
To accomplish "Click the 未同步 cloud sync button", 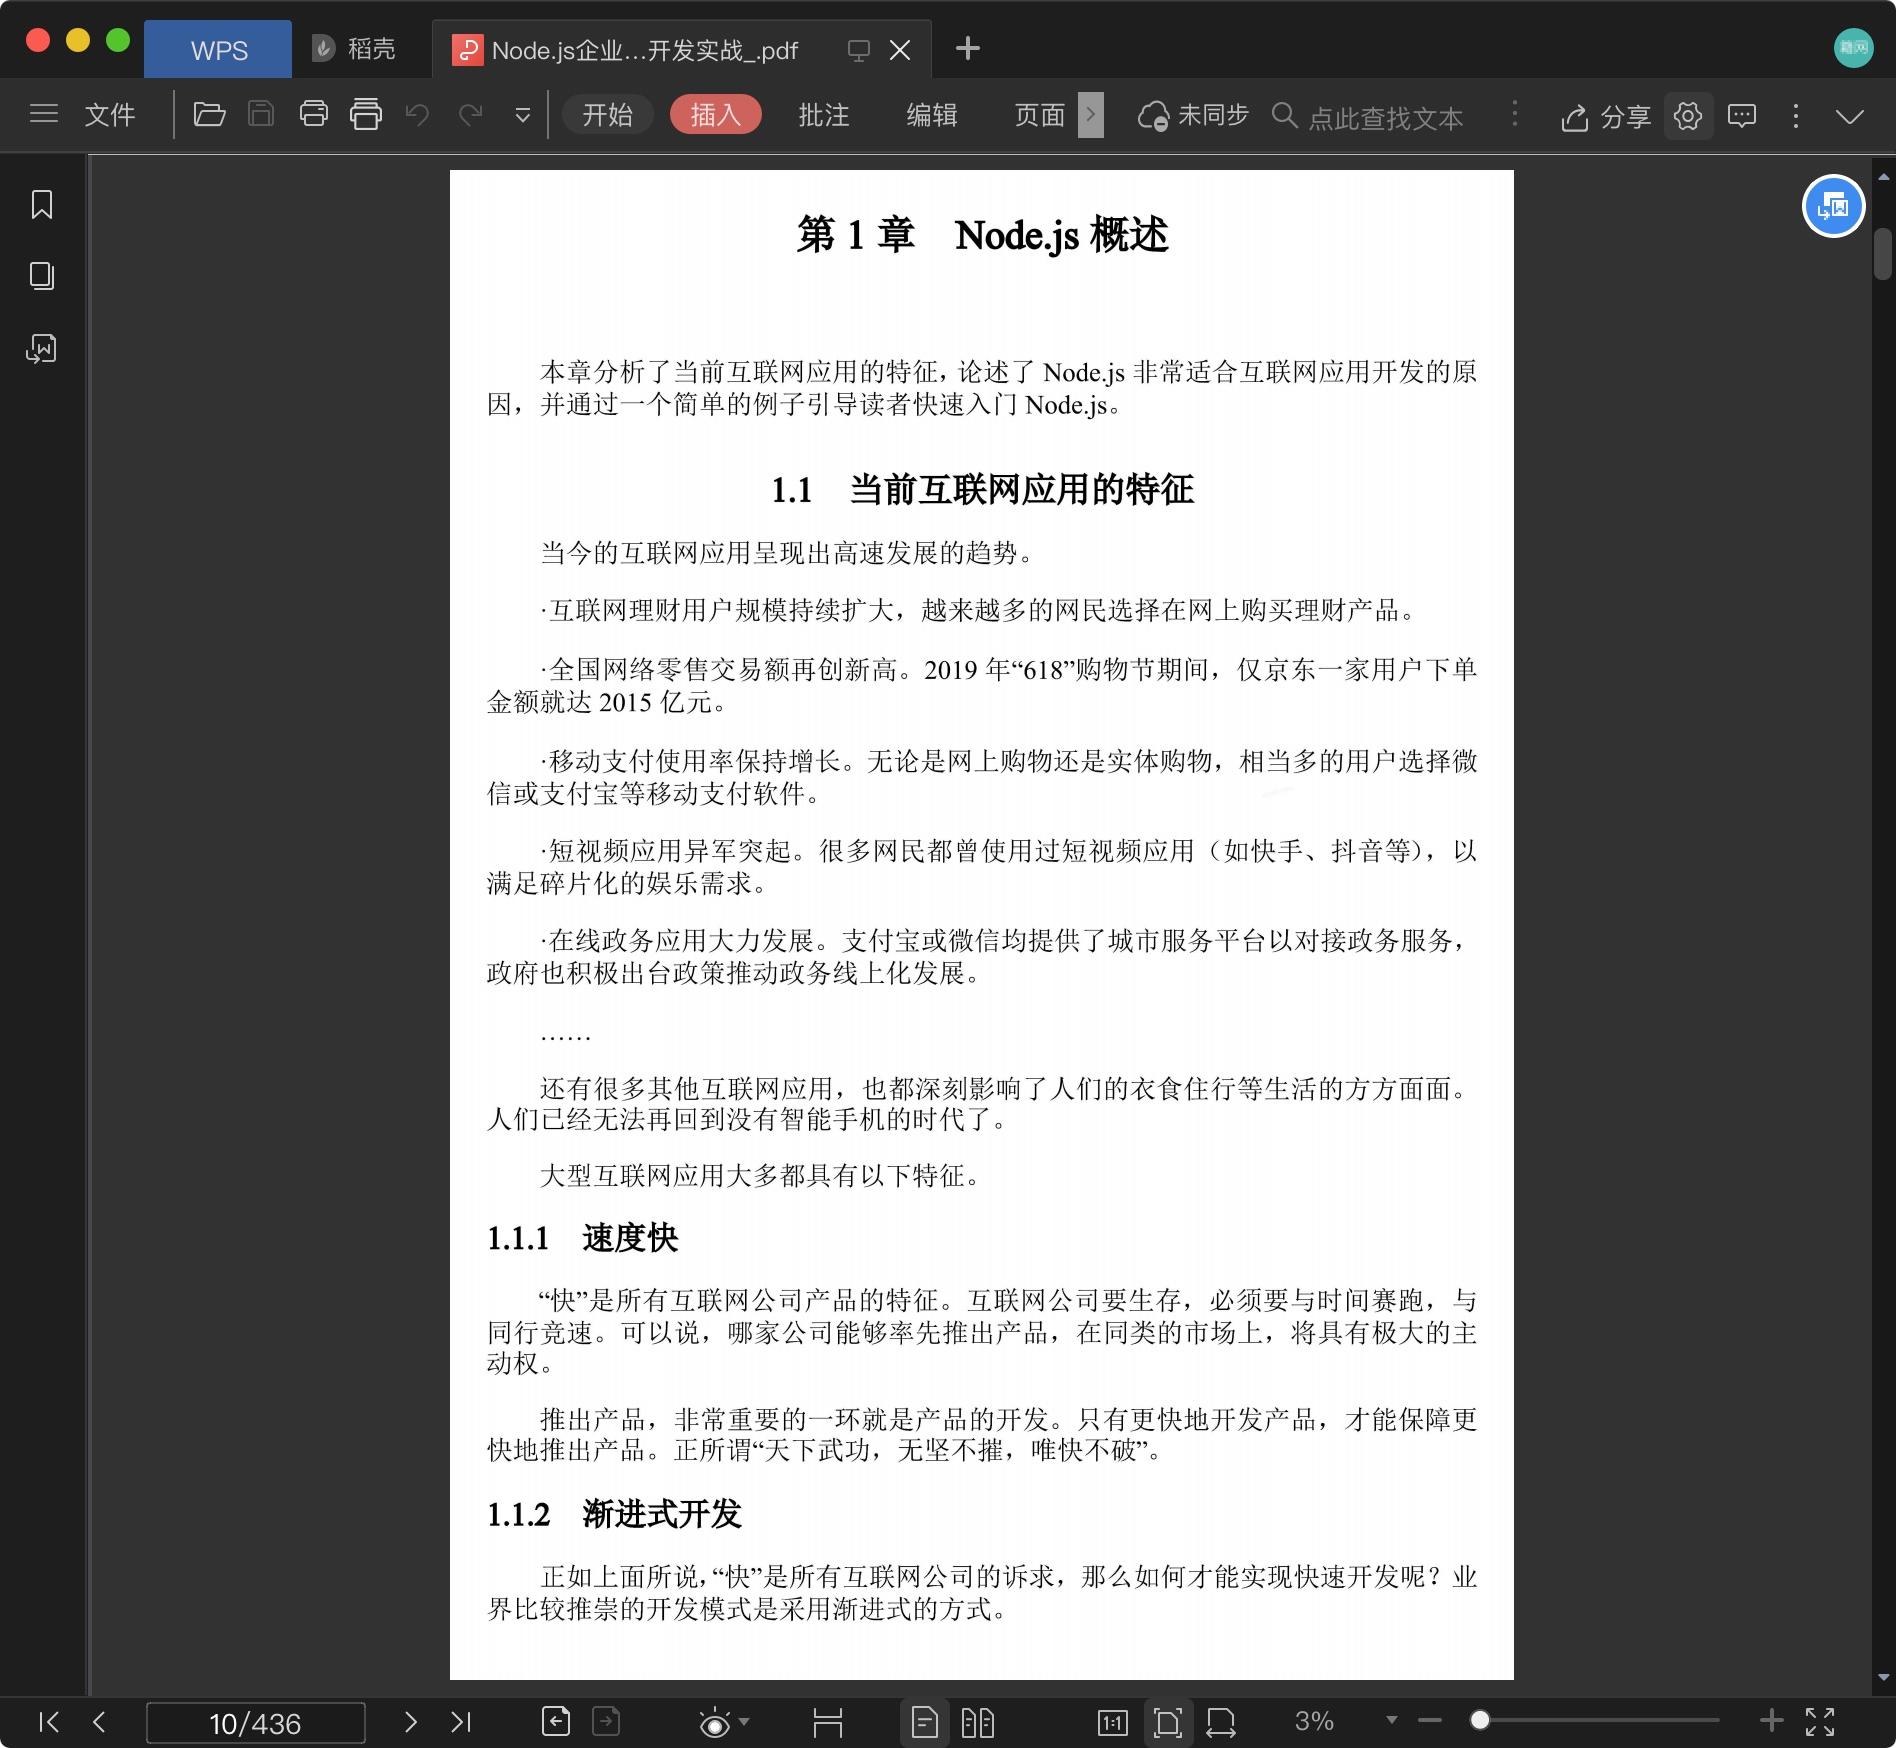I will [x=1193, y=115].
